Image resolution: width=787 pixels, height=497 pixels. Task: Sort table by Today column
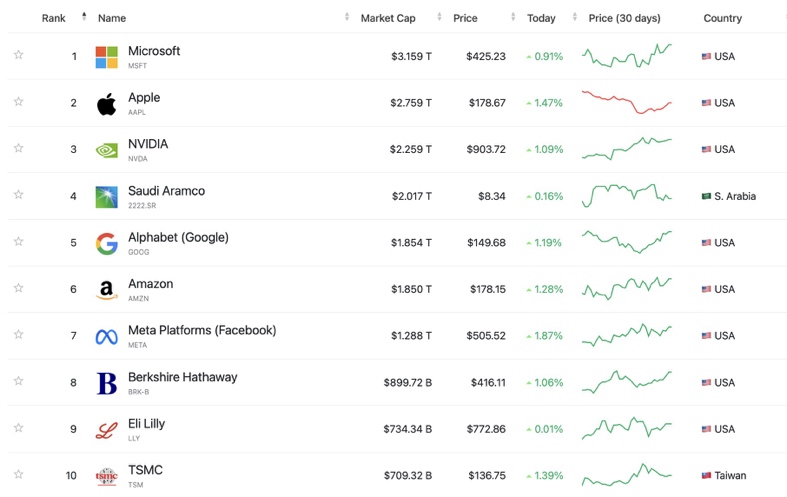(x=541, y=18)
